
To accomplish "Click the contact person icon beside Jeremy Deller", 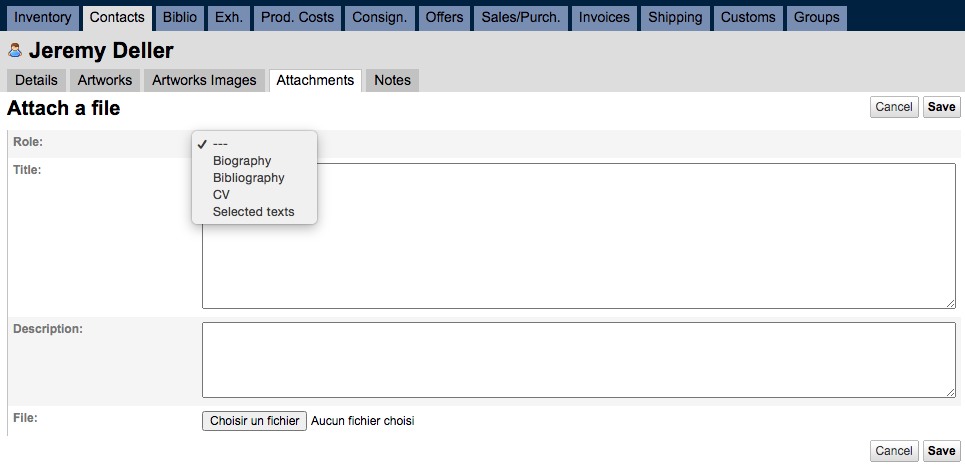I will pyautogui.click(x=15, y=51).
